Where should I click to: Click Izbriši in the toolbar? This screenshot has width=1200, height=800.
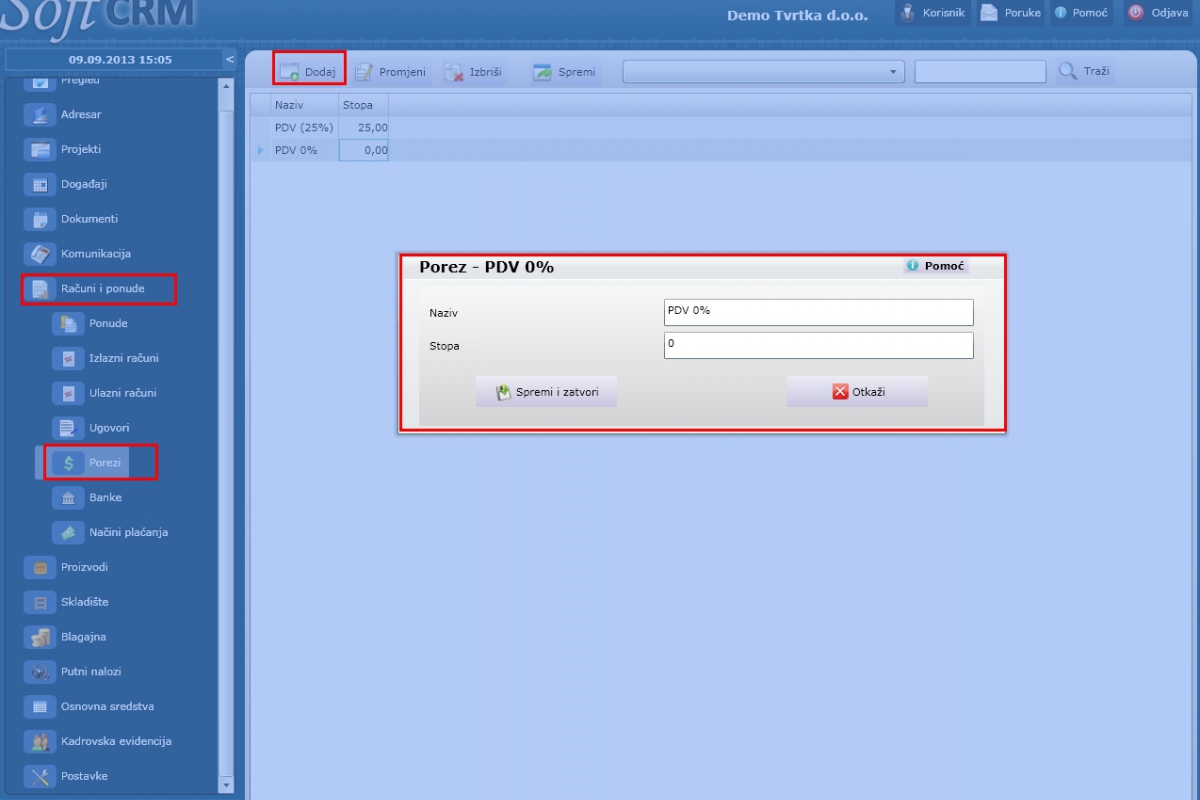pos(473,72)
